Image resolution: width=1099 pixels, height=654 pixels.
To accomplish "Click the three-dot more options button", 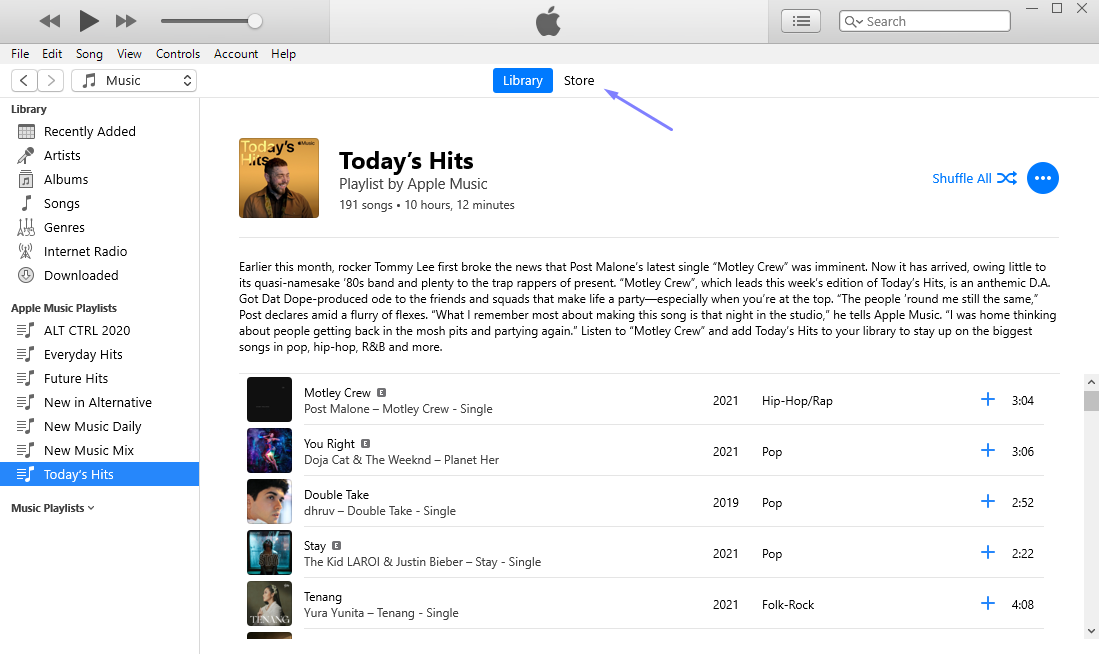I will tap(1043, 178).
